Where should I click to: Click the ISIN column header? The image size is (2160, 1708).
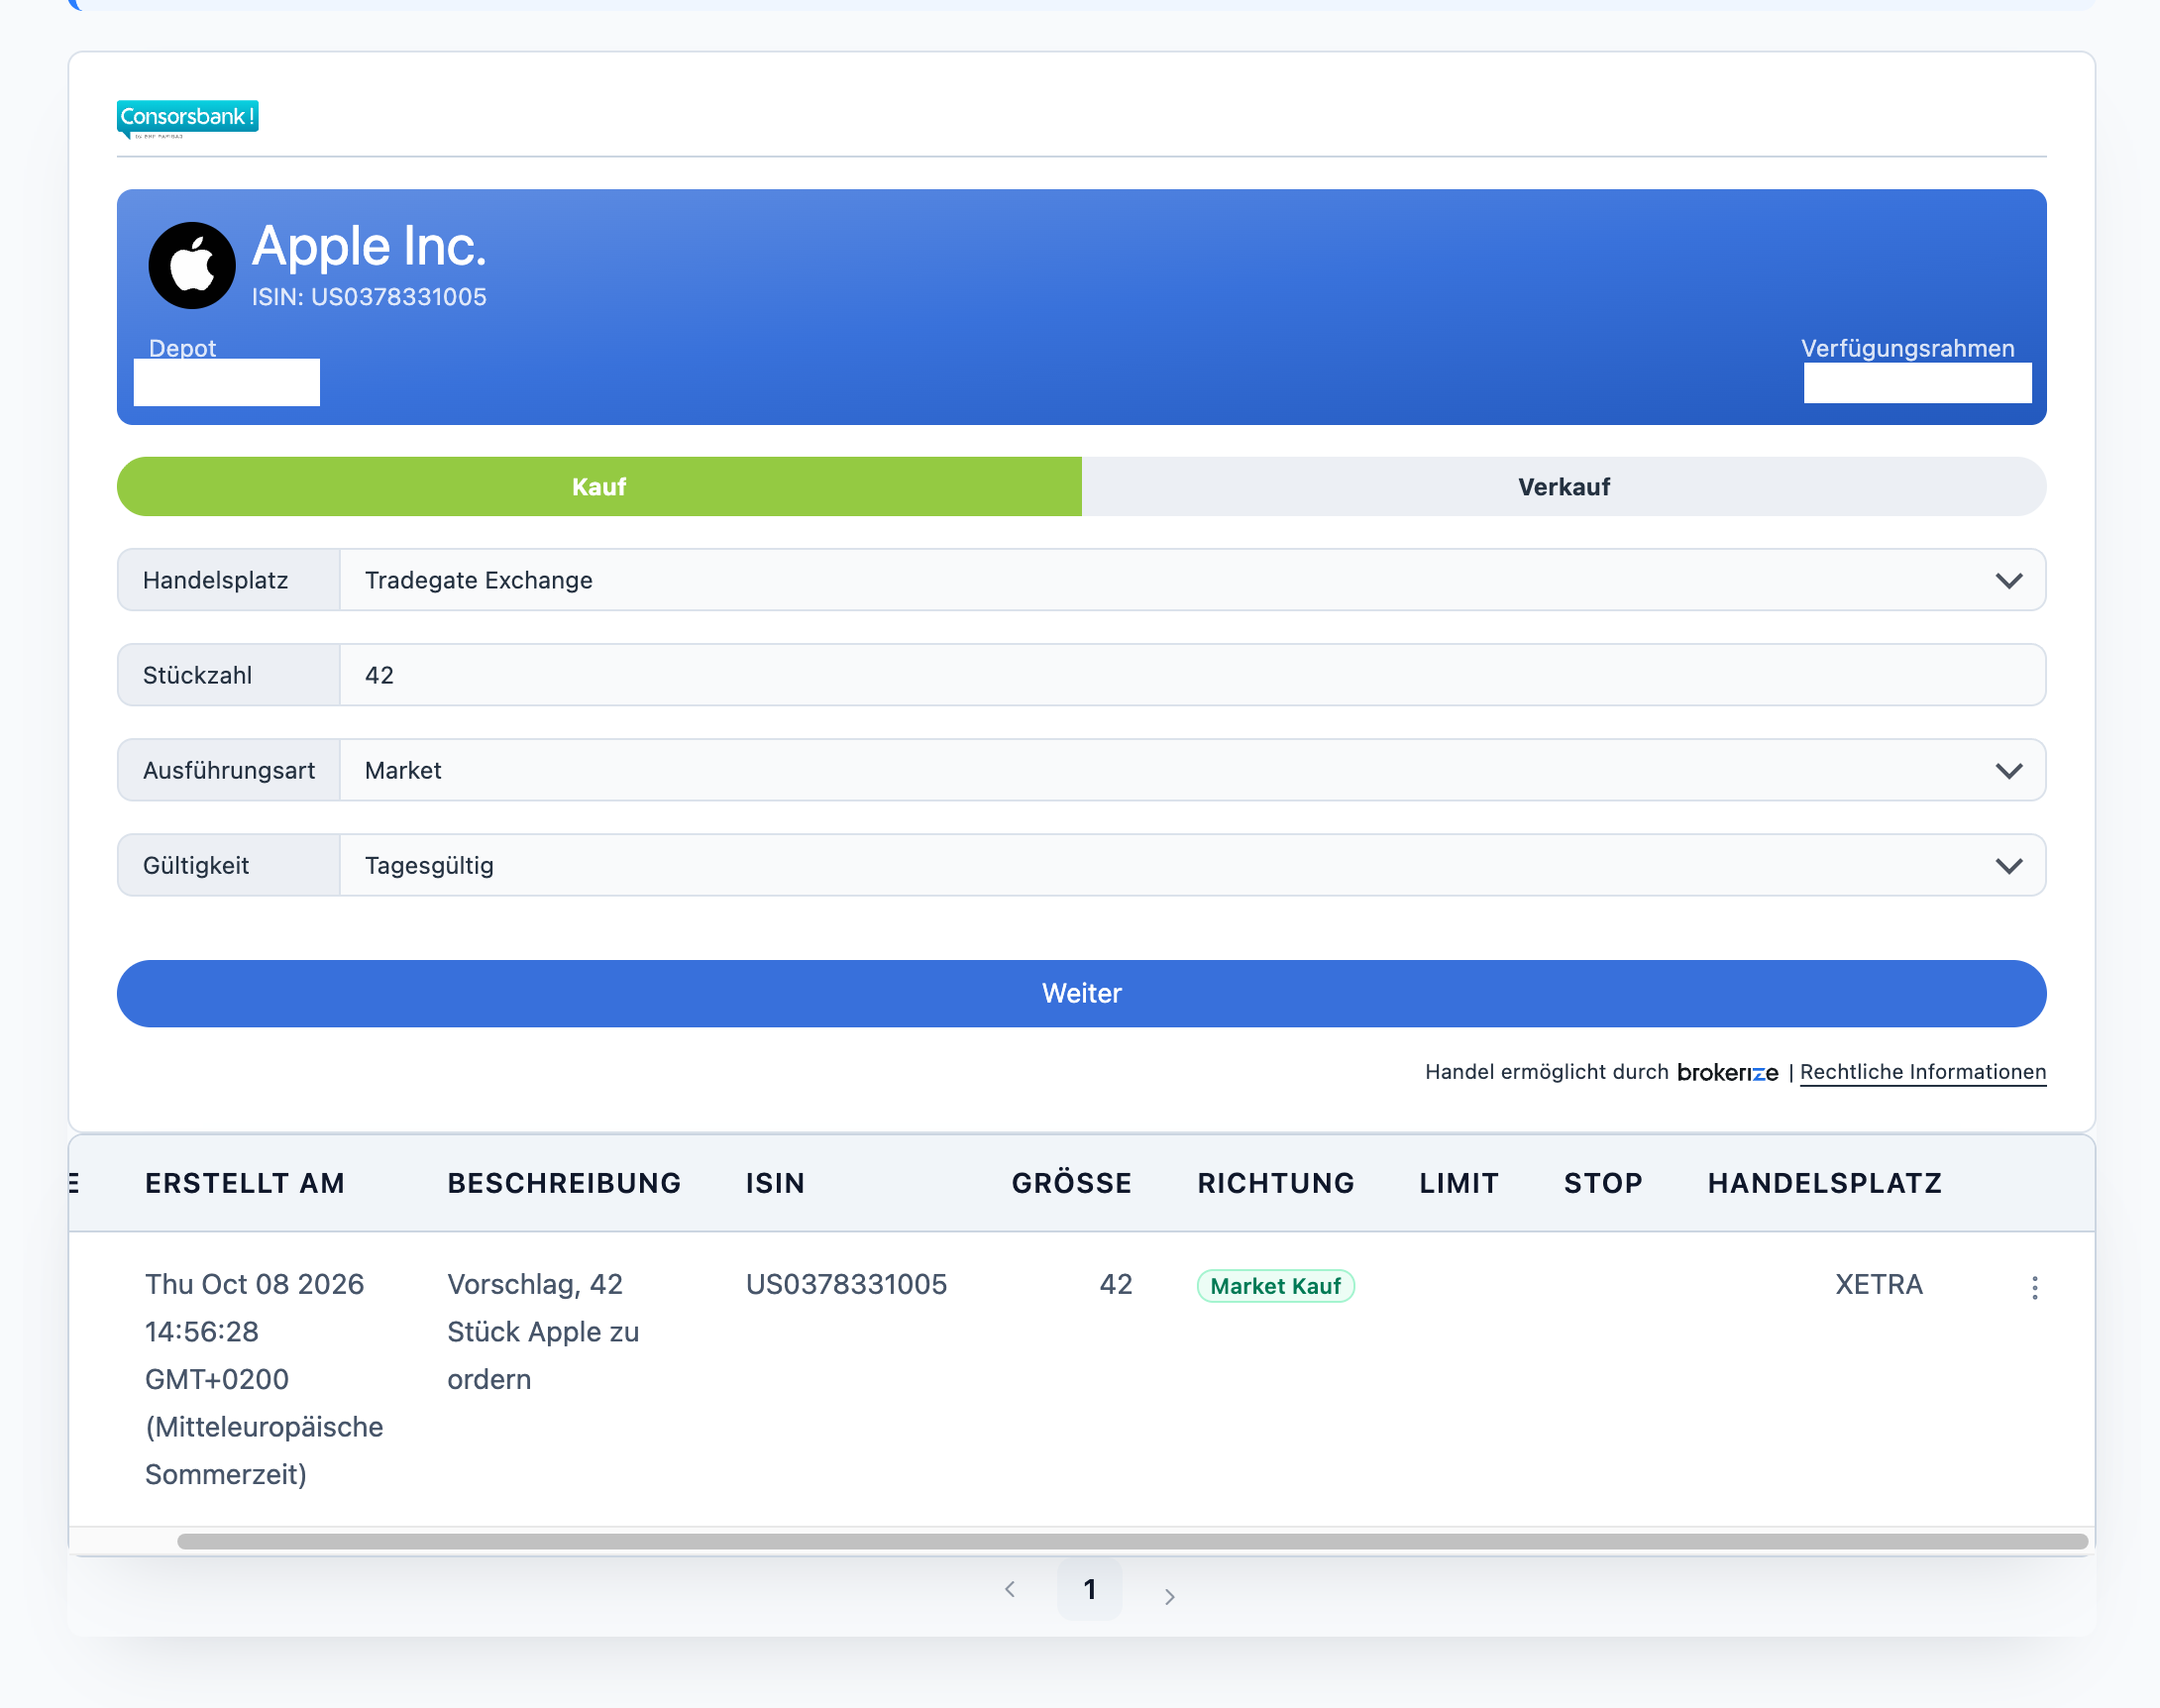click(x=775, y=1183)
